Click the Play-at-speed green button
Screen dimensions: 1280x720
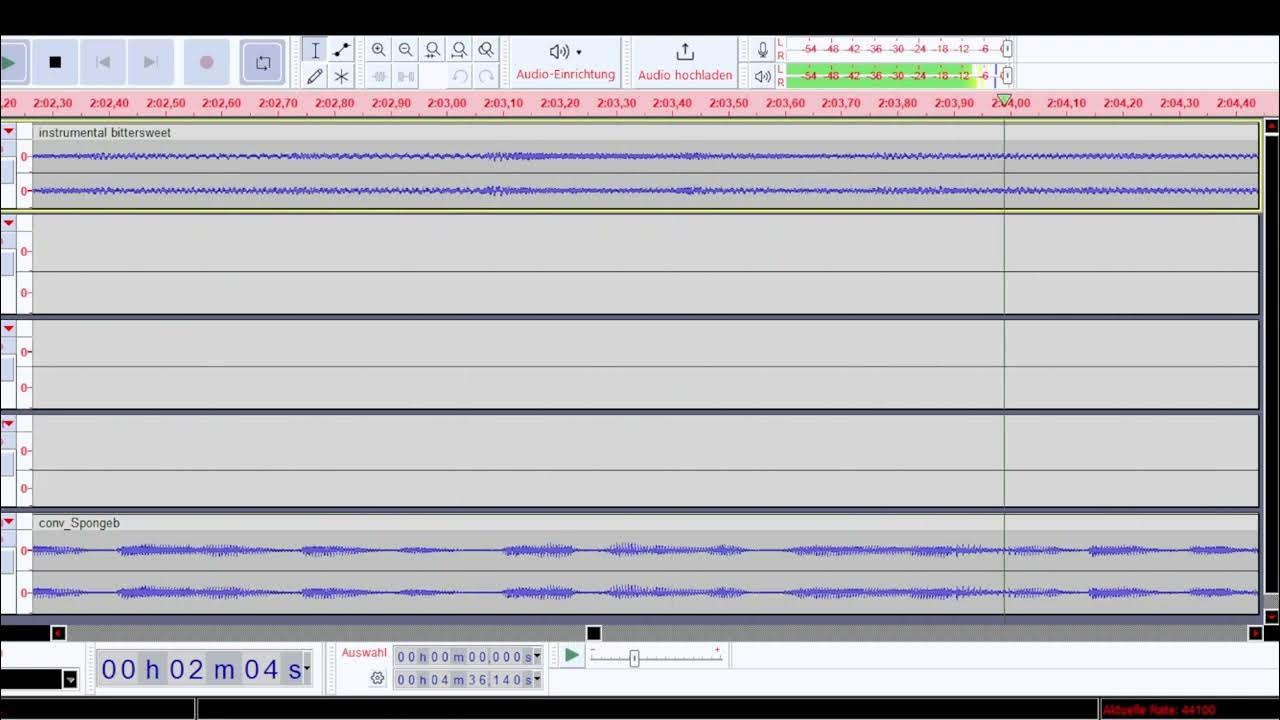coord(572,655)
